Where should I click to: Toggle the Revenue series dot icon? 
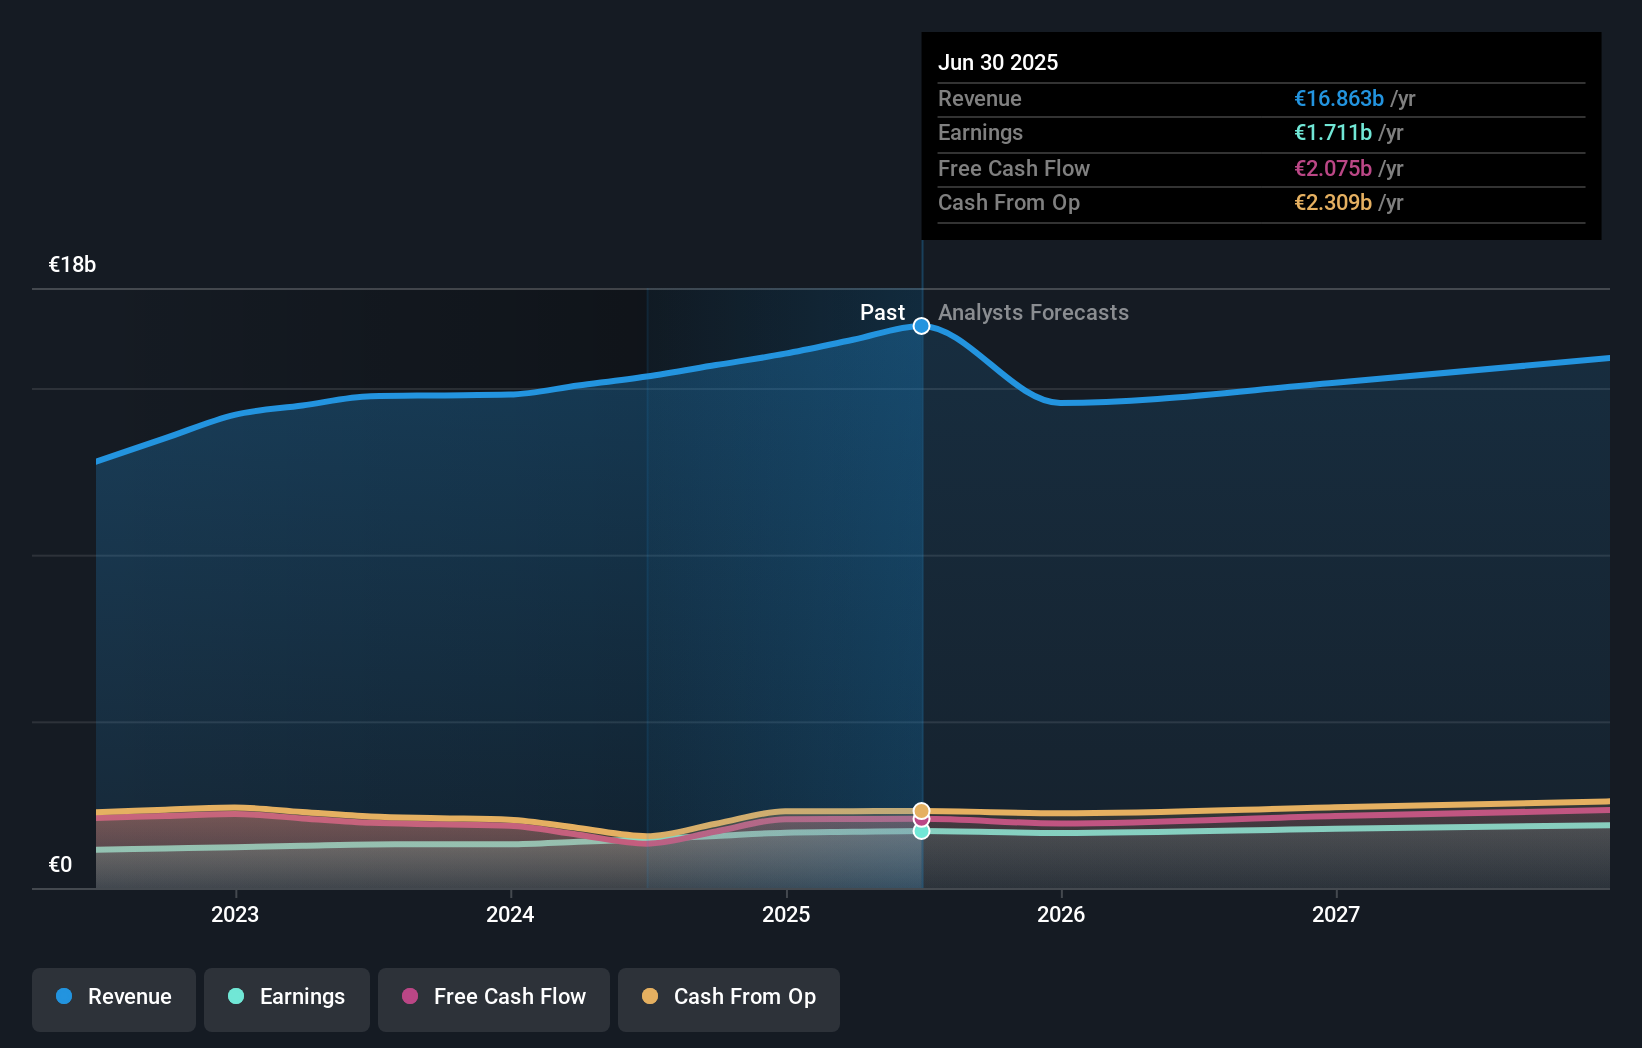tap(62, 997)
